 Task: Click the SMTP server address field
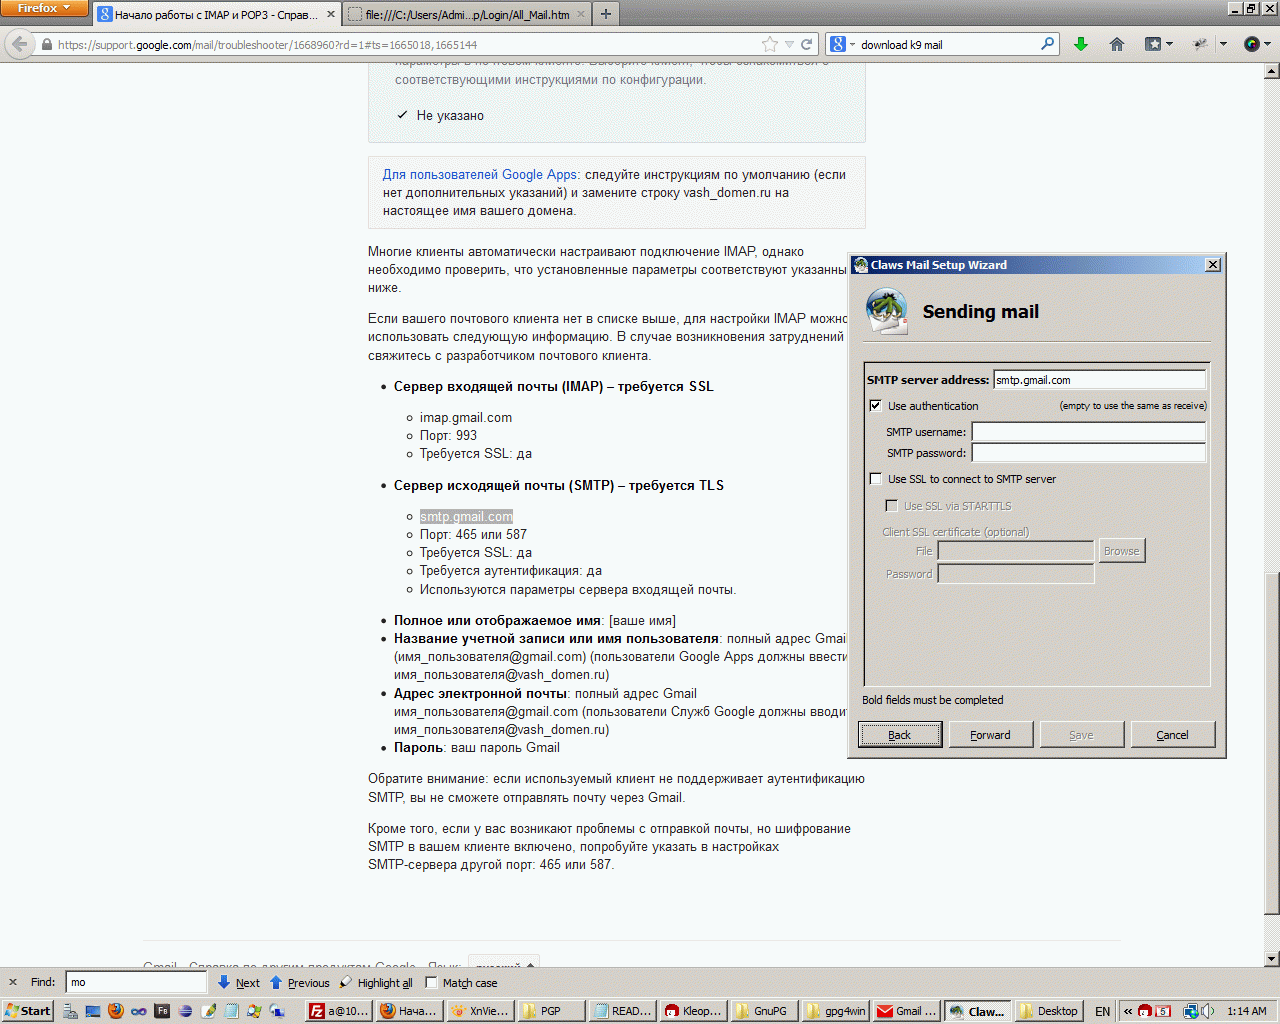click(1099, 380)
